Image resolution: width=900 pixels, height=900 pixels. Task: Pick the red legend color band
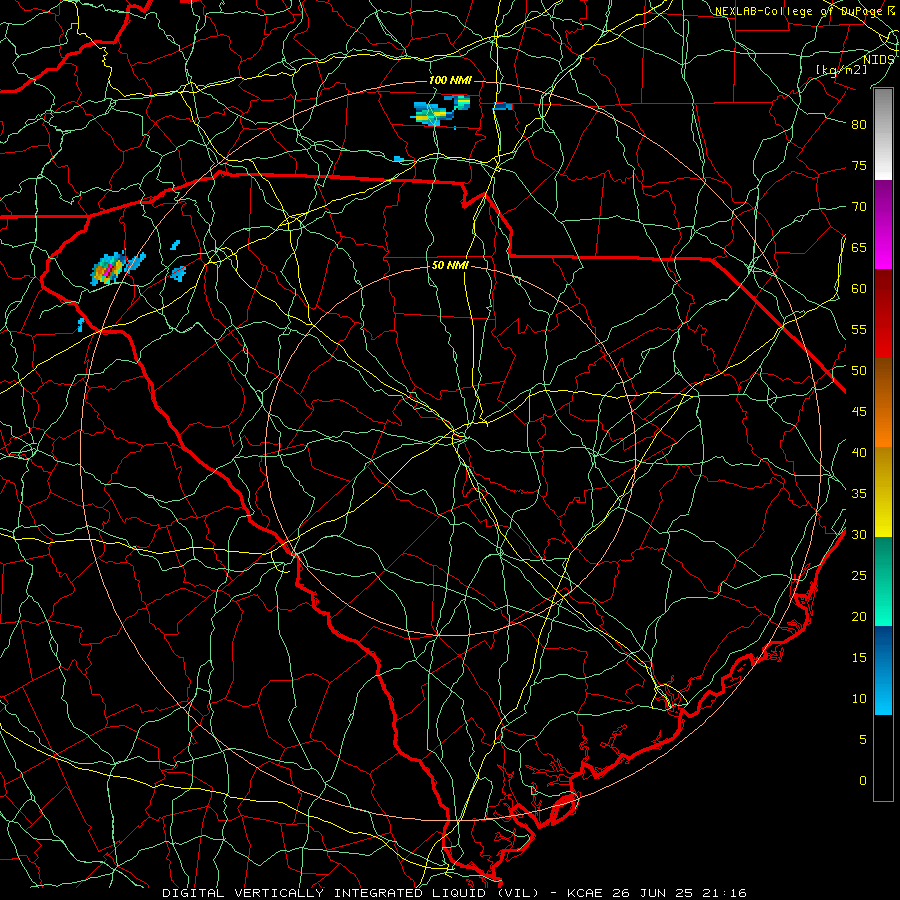[x=883, y=314]
